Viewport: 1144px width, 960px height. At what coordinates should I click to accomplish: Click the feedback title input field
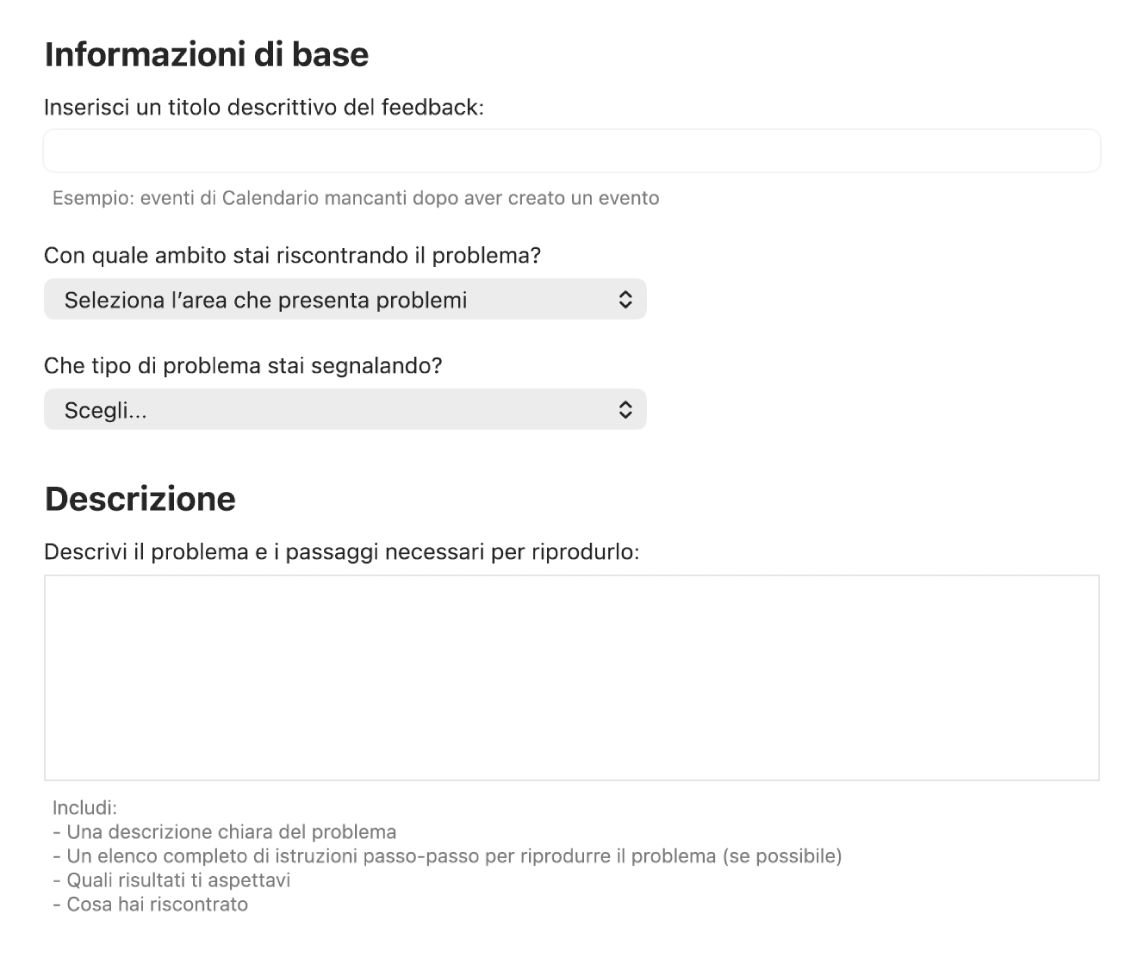click(x=571, y=151)
